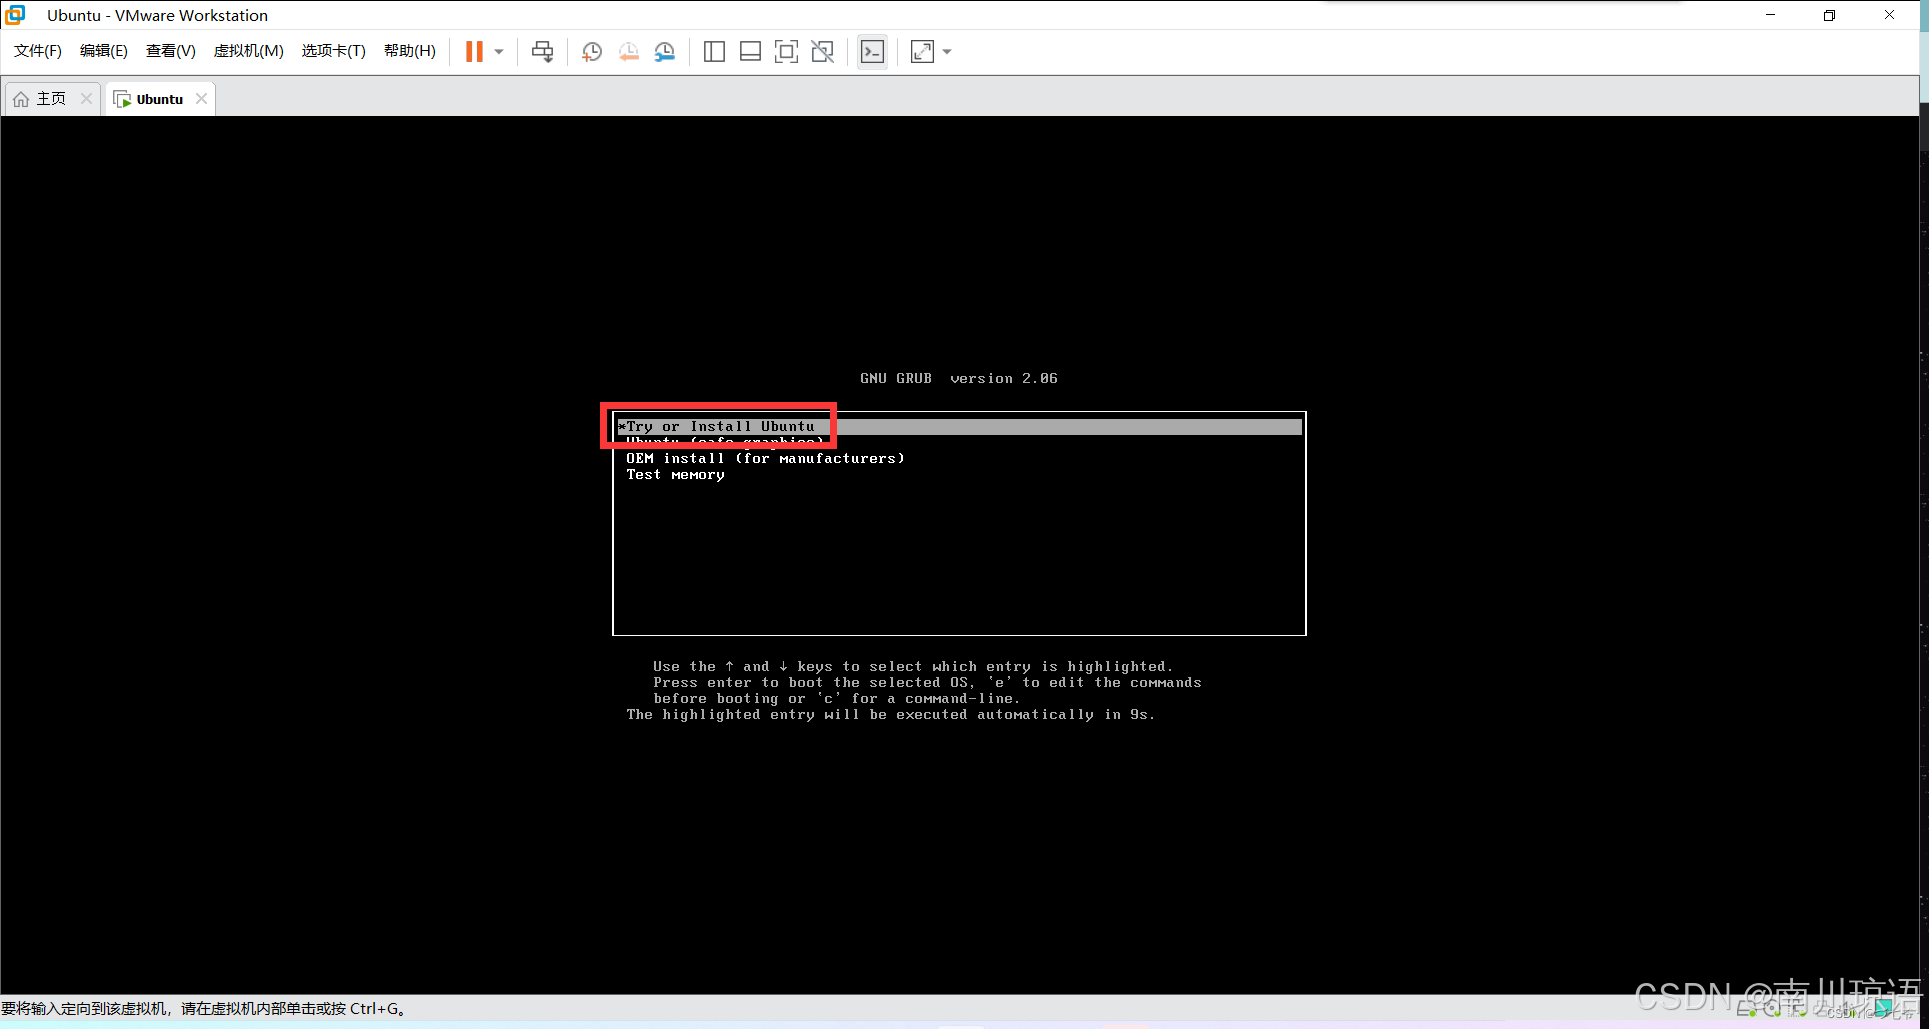This screenshot has width=1929, height=1029.
Task: Enter full screen mode
Action: (786, 51)
